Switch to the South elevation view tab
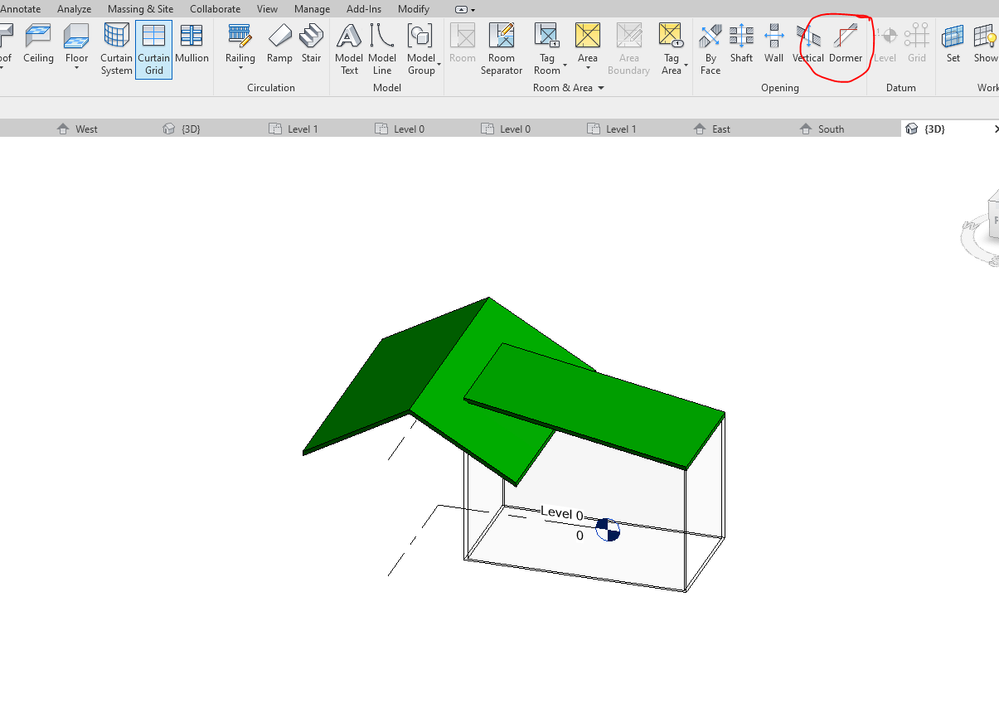The width and height of the screenshot is (999, 723). coord(822,129)
